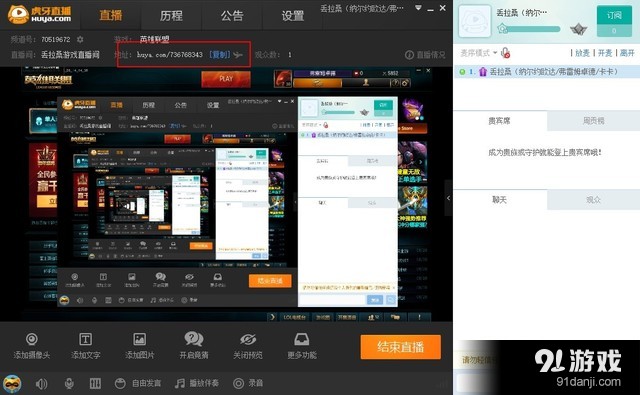Open the title bar dropdown triangle menu

coord(418,8)
